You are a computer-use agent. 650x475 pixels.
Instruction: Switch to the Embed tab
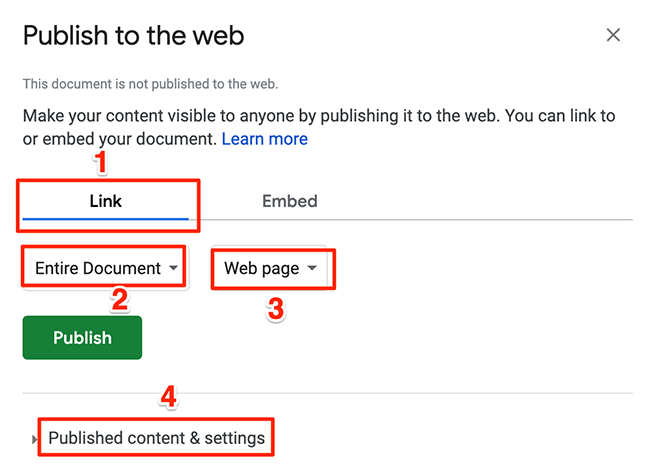289,201
